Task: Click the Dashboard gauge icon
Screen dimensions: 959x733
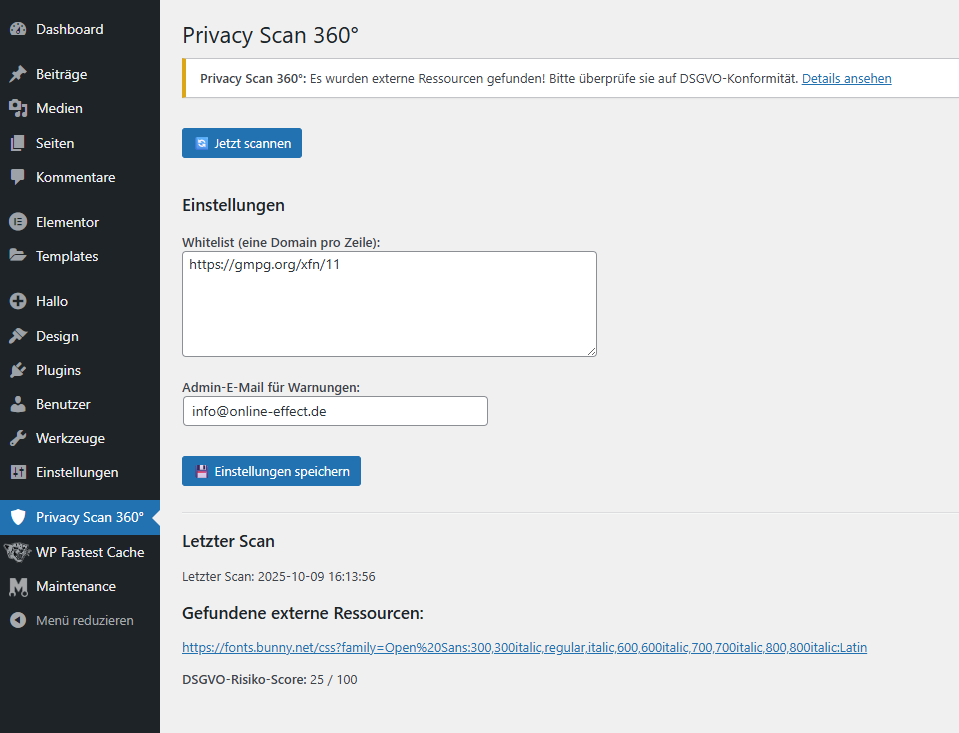Action: (x=17, y=30)
